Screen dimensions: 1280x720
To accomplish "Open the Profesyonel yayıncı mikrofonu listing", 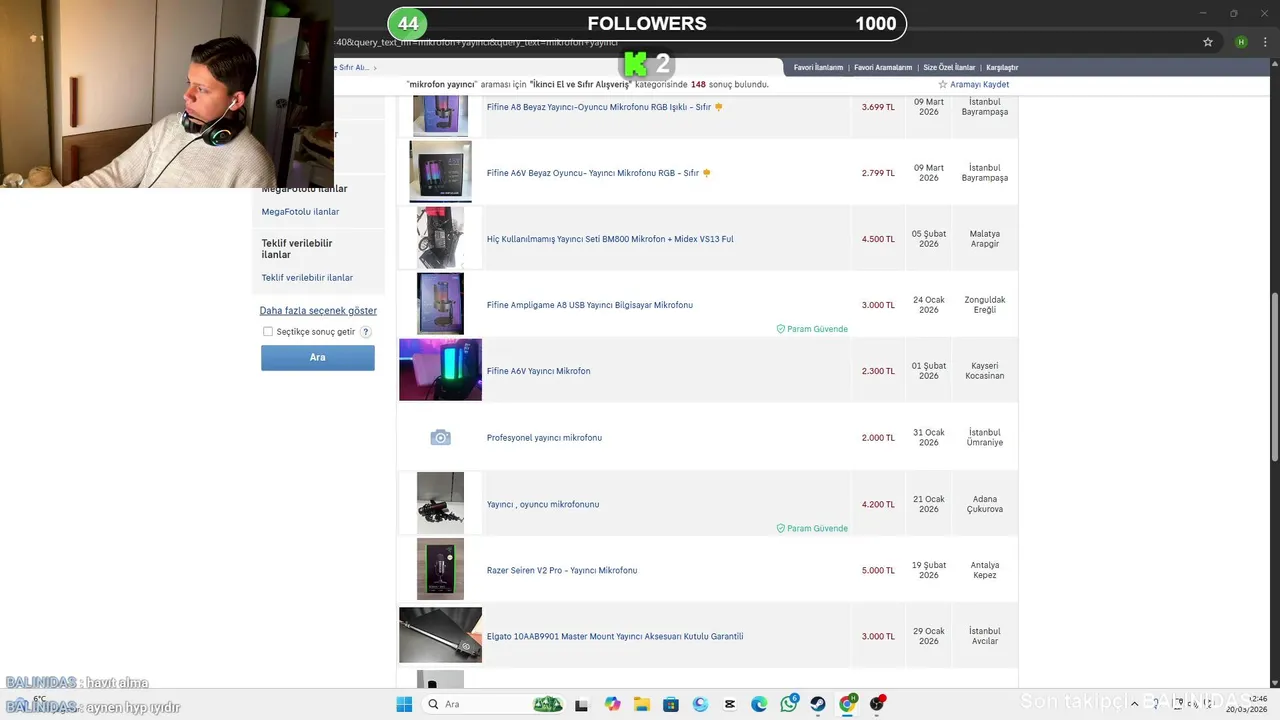I will pos(544,438).
